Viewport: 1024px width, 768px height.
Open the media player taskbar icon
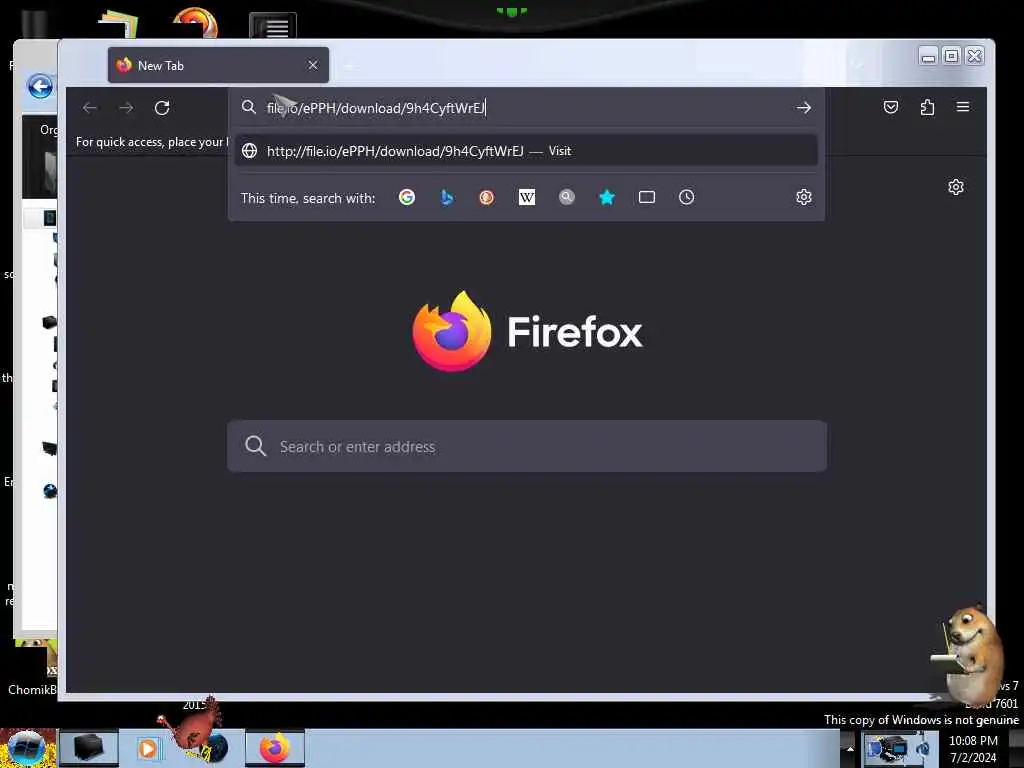149,748
